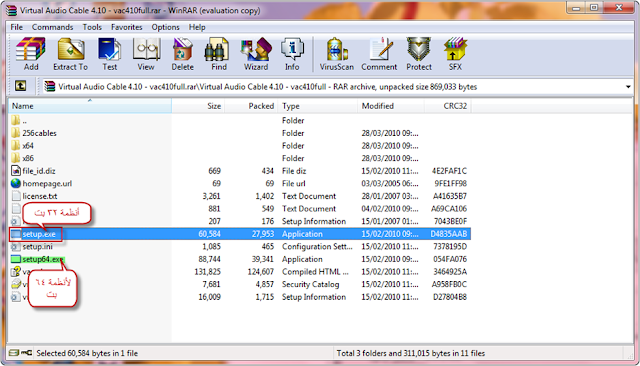Select the file_id.diz file name
Image resolution: width=640 pixels, height=366 pixels.
click(39, 171)
